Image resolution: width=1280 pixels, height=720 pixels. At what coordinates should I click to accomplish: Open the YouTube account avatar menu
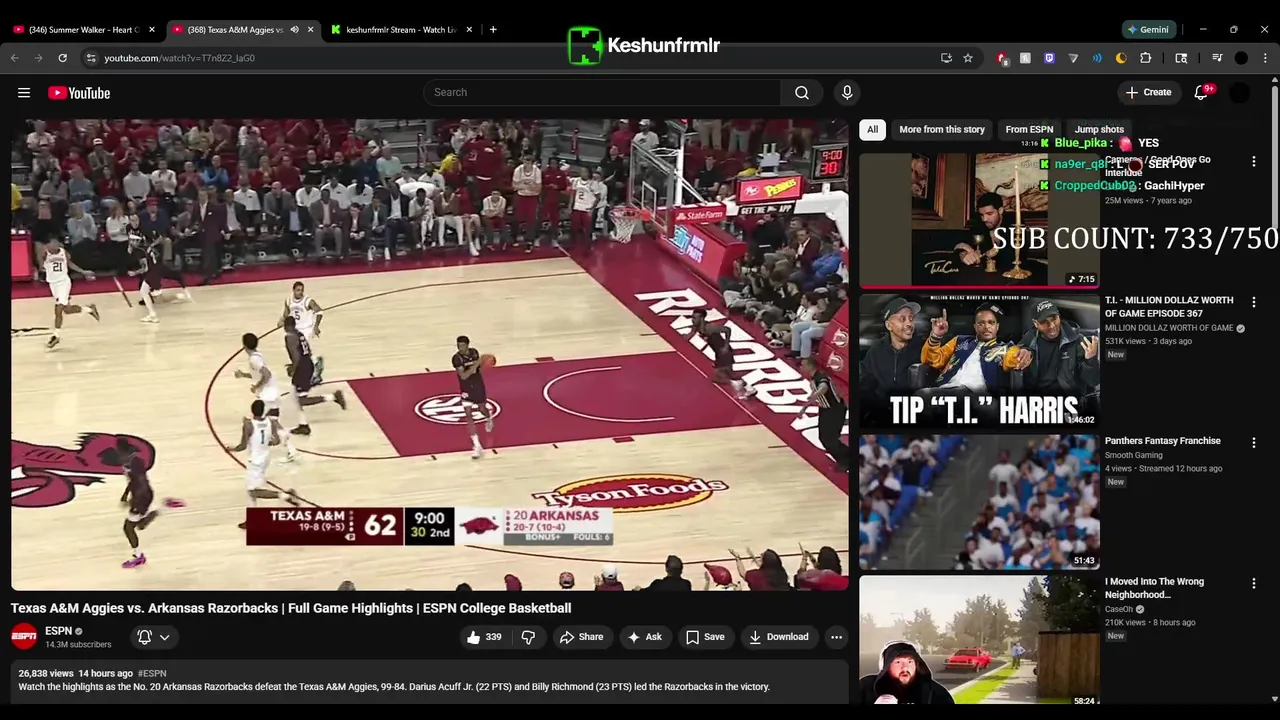click(1240, 93)
